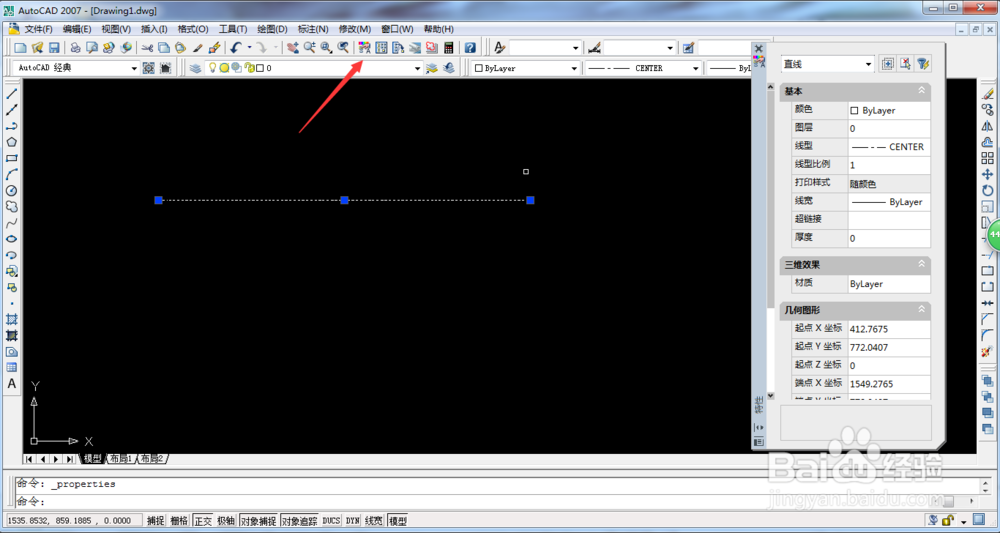Open the 编辑(E) menu
This screenshot has width=1000, height=533.
point(77,29)
